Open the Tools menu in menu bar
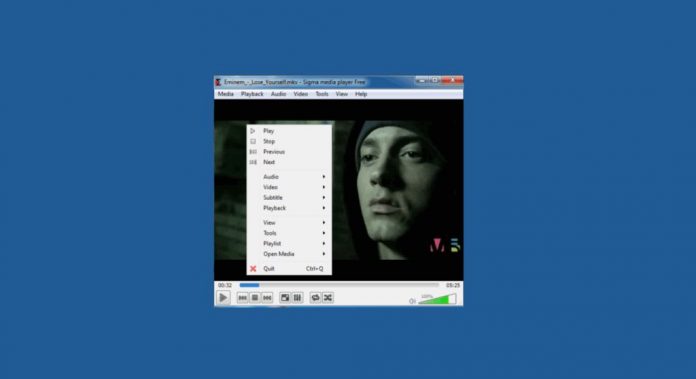Screen dimensions: 696x379 (322, 94)
